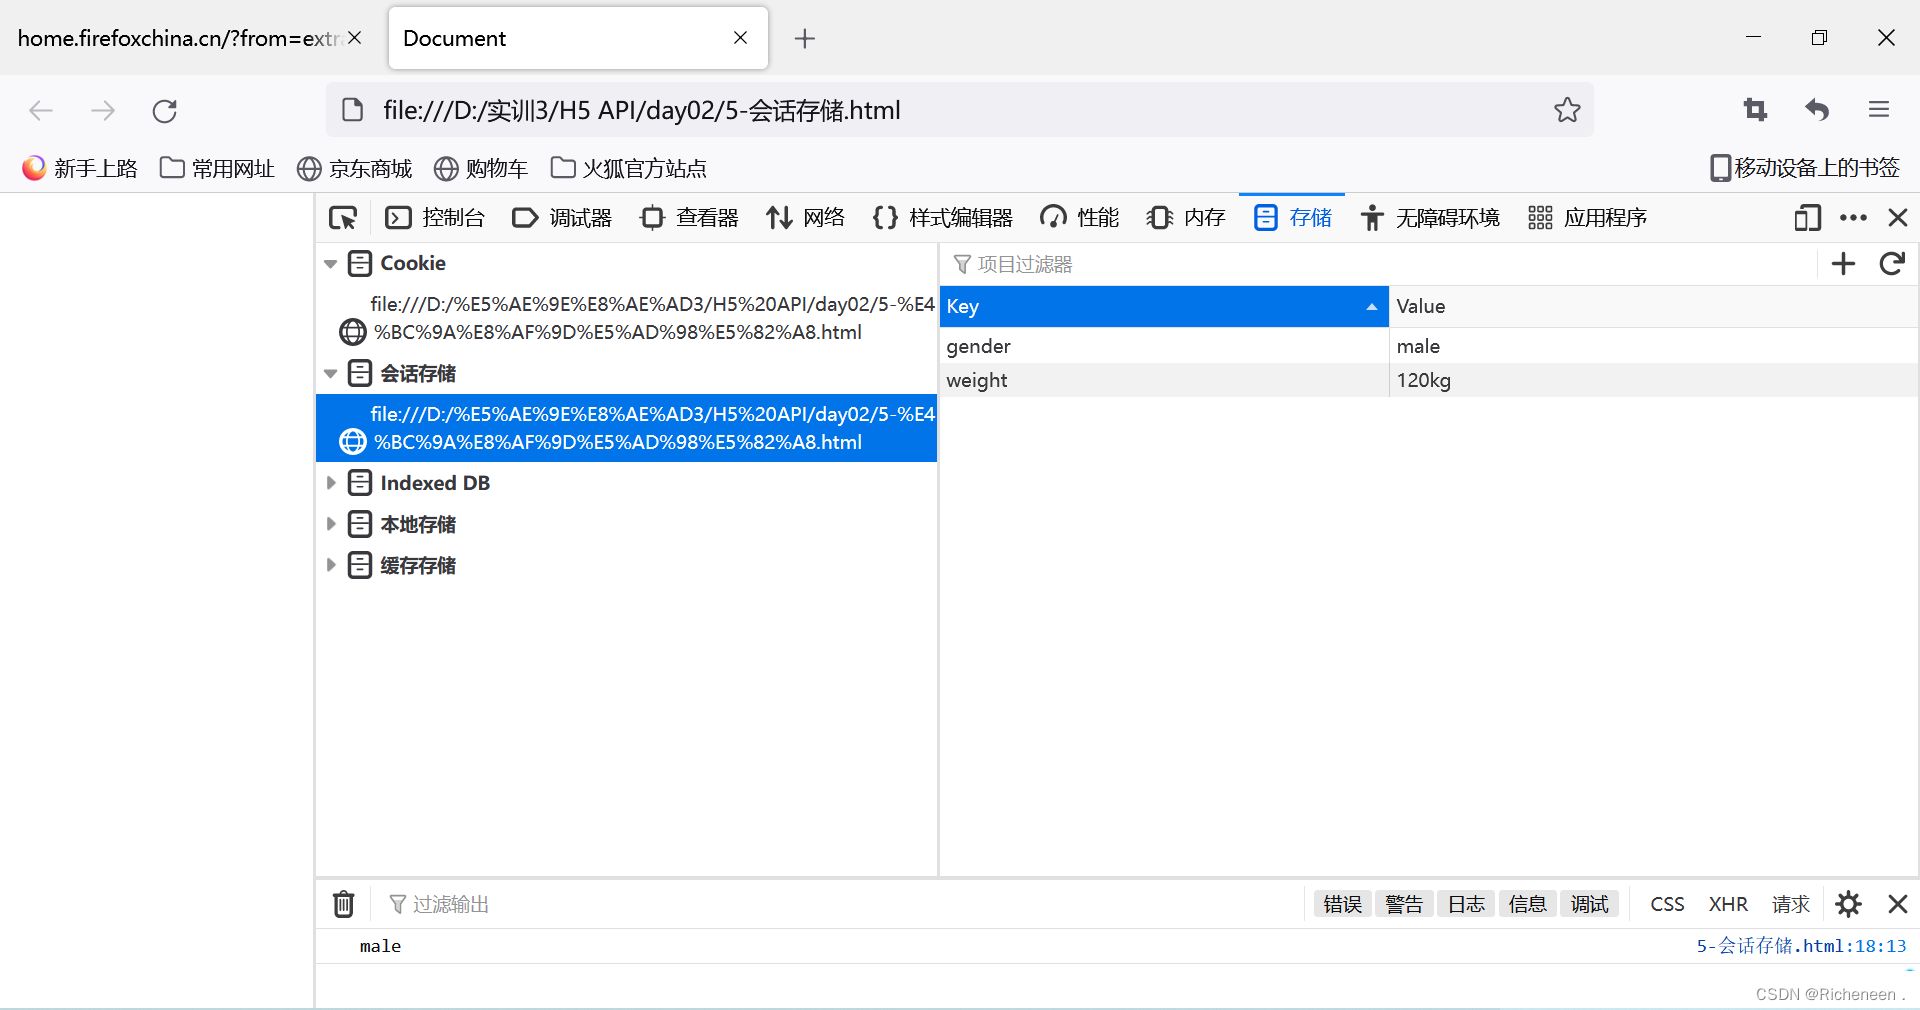This screenshot has height=1010, width=1920.
Task: Open the 样式编辑器 style editor tab
Action: pyautogui.click(x=942, y=218)
